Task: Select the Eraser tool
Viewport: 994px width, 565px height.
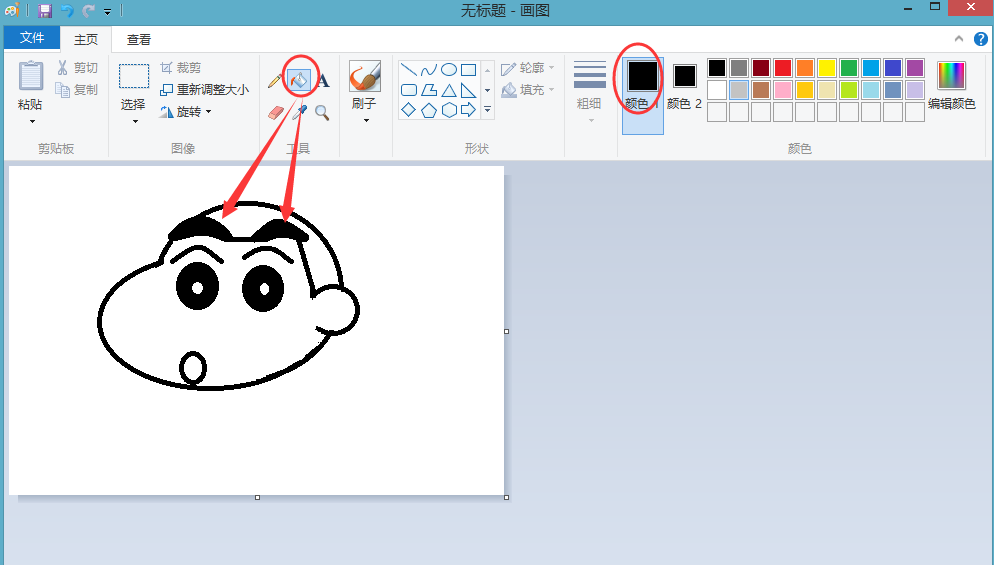Action: [x=276, y=113]
